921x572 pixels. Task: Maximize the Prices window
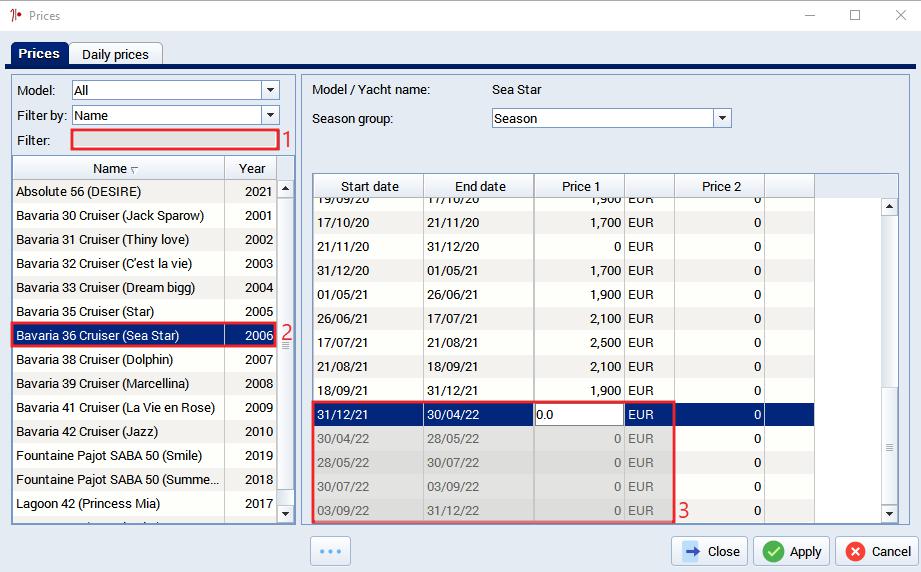855,15
